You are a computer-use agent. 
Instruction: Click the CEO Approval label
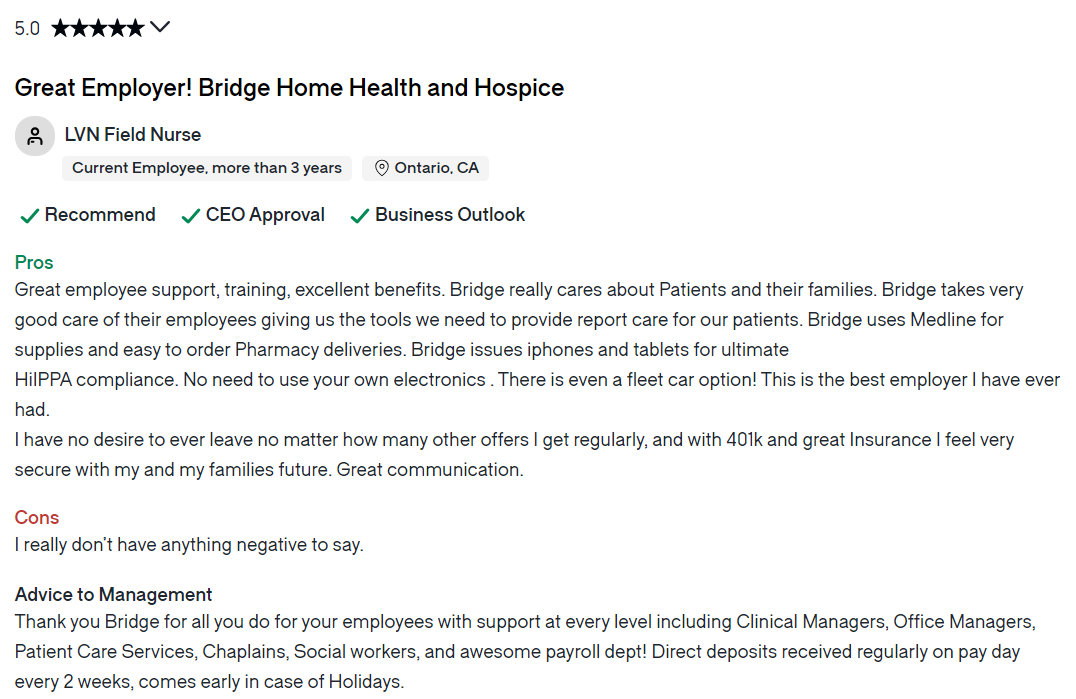coord(265,215)
